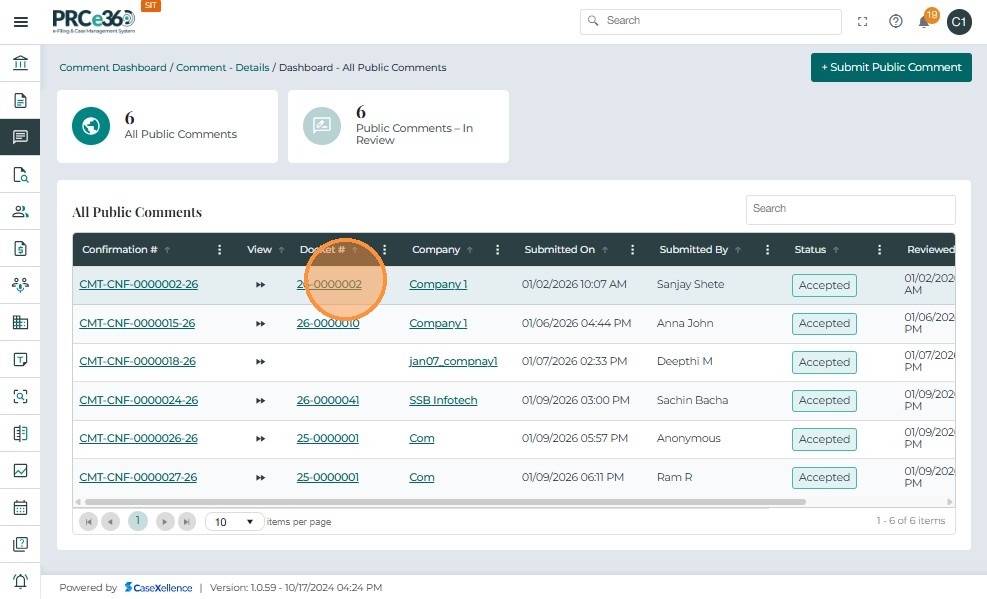The height and width of the screenshot is (599, 987).
Task: Go to Comment Dashboard breadcrumb
Action: coord(113,68)
